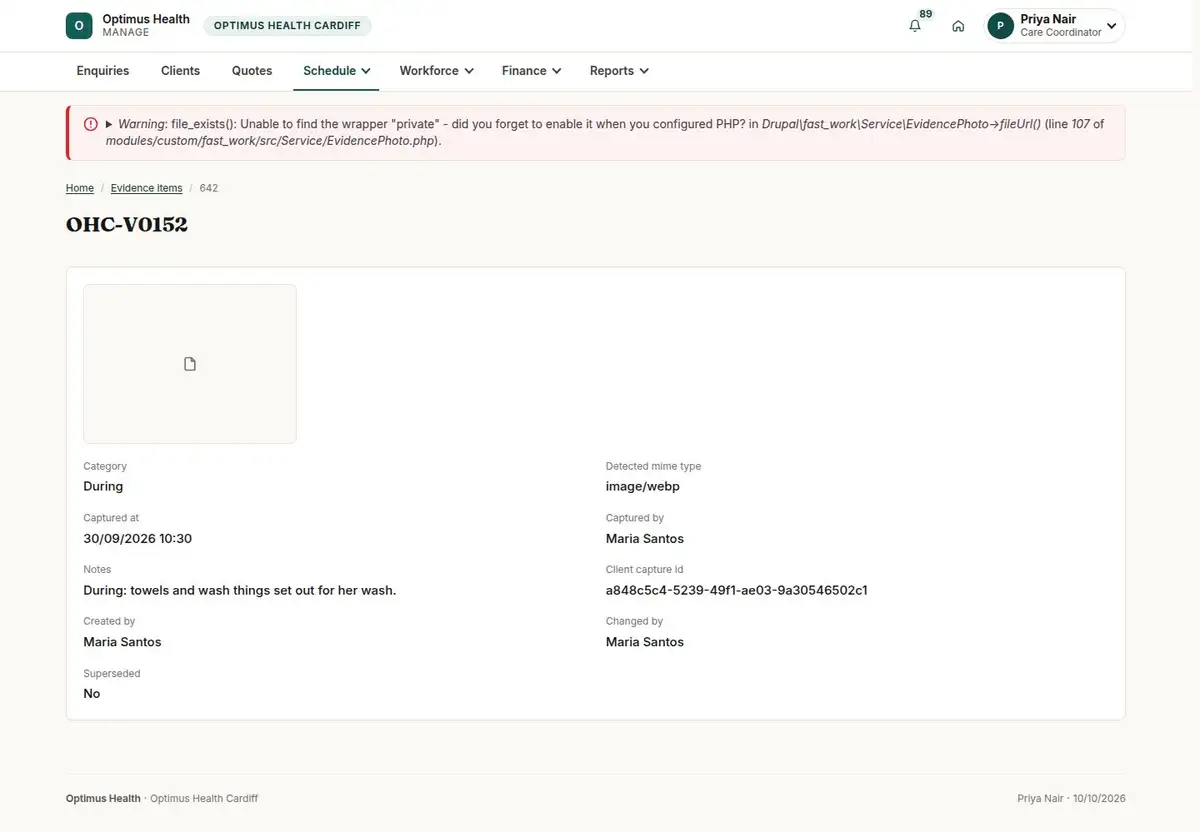Click the Optimus Health Cardiff branch badge
This screenshot has height=832, width=1200.
(x=287, y=26)
